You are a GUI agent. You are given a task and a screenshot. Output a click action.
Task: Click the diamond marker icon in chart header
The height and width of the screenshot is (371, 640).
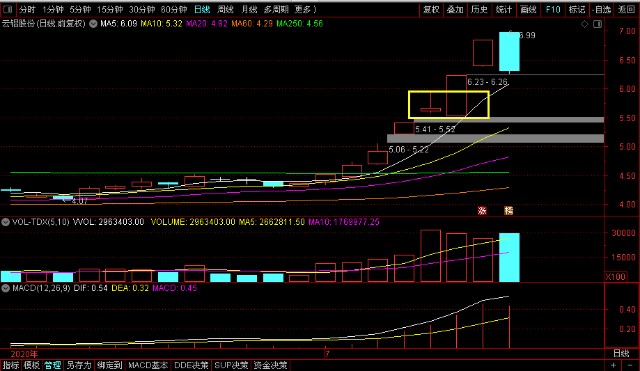[584, 24]
